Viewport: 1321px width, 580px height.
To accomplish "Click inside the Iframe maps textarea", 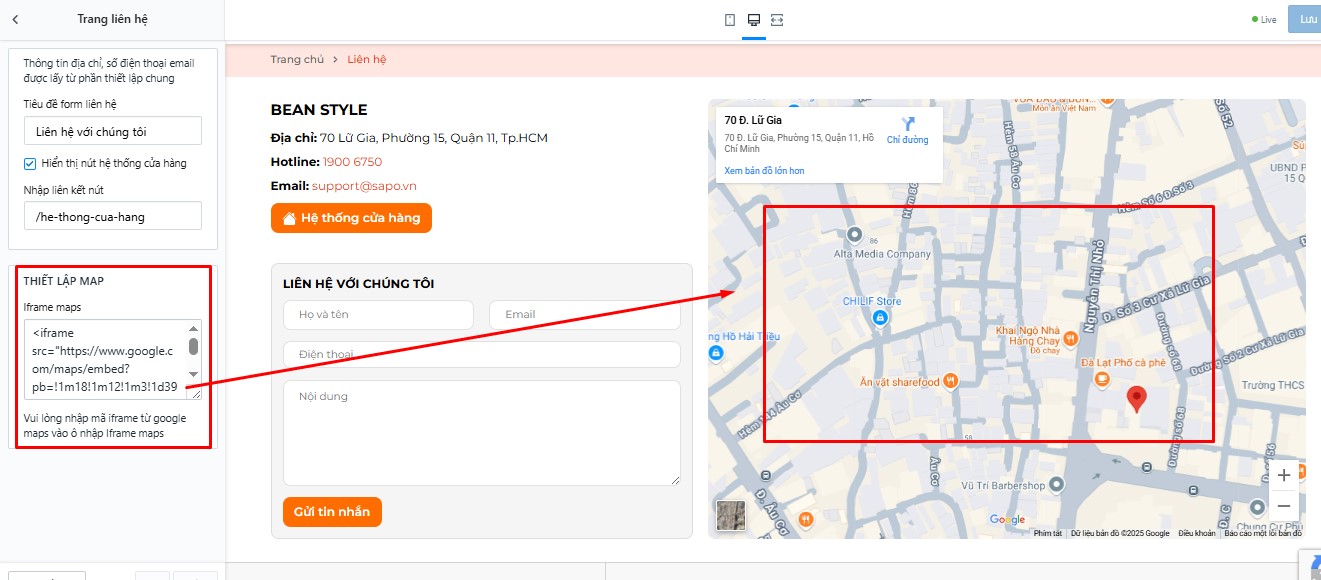I will [106, 360].
